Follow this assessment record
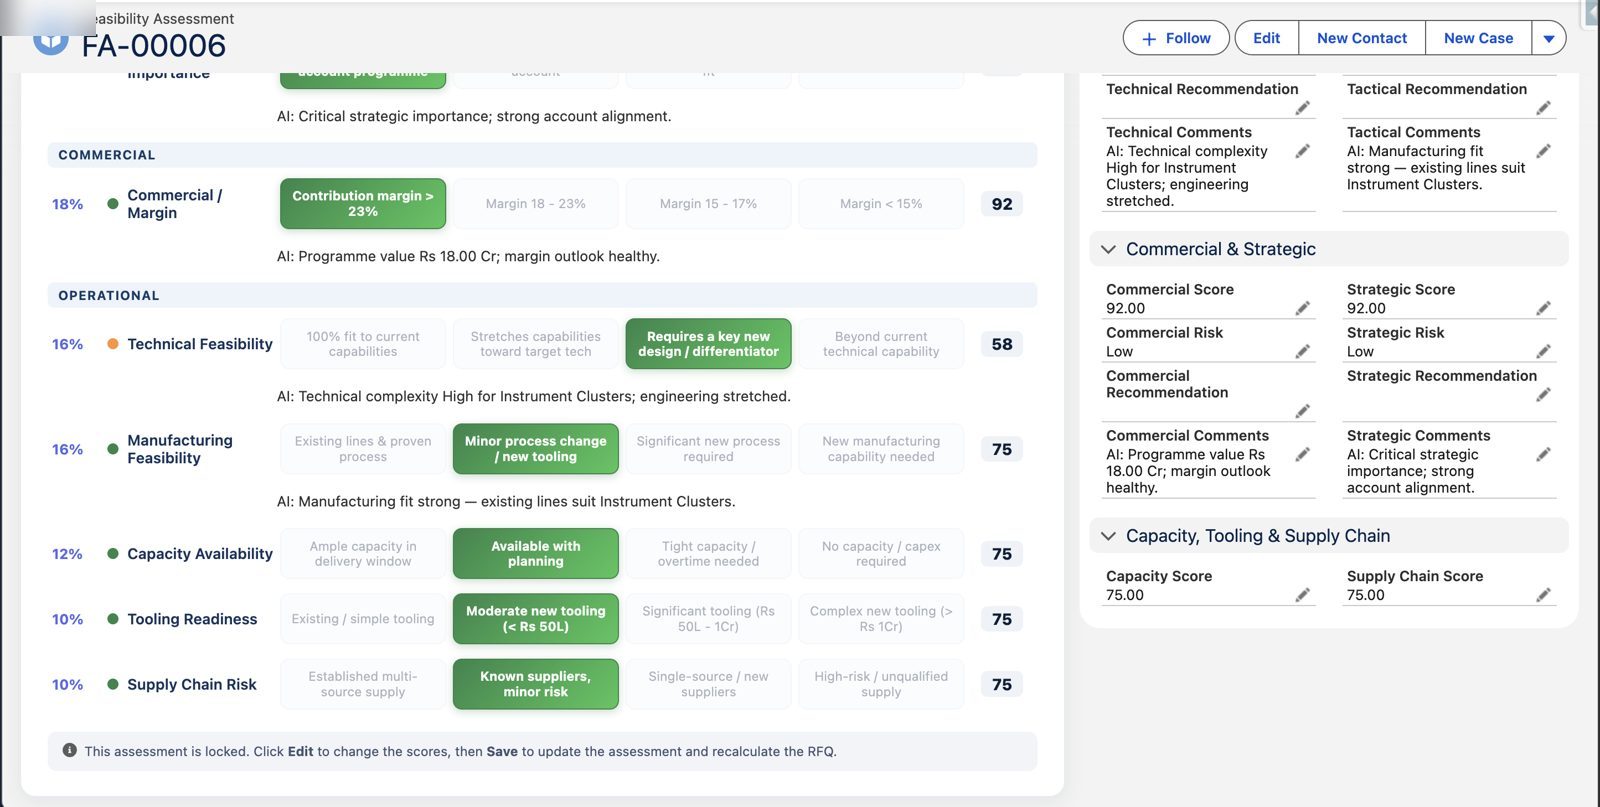This screenshot has height=807, width=1600. [x=1176, y=38]
